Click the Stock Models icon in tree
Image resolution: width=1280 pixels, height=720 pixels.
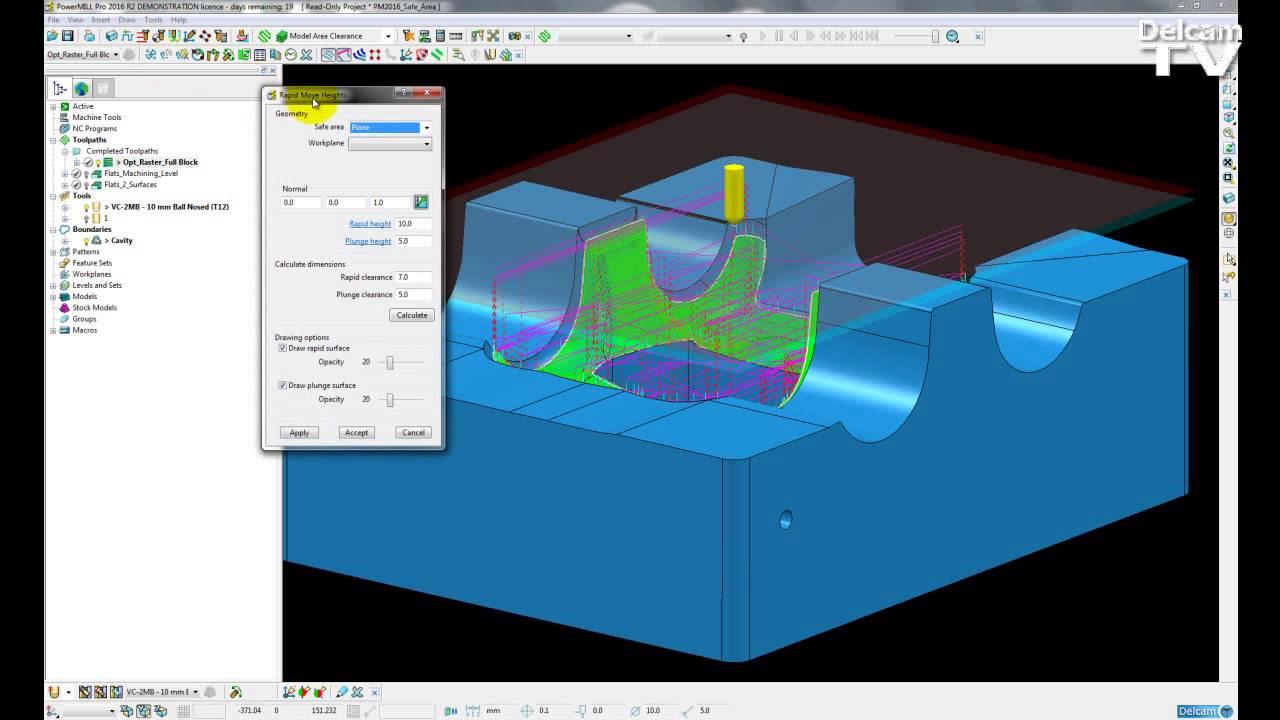click(x=65, y=308)
